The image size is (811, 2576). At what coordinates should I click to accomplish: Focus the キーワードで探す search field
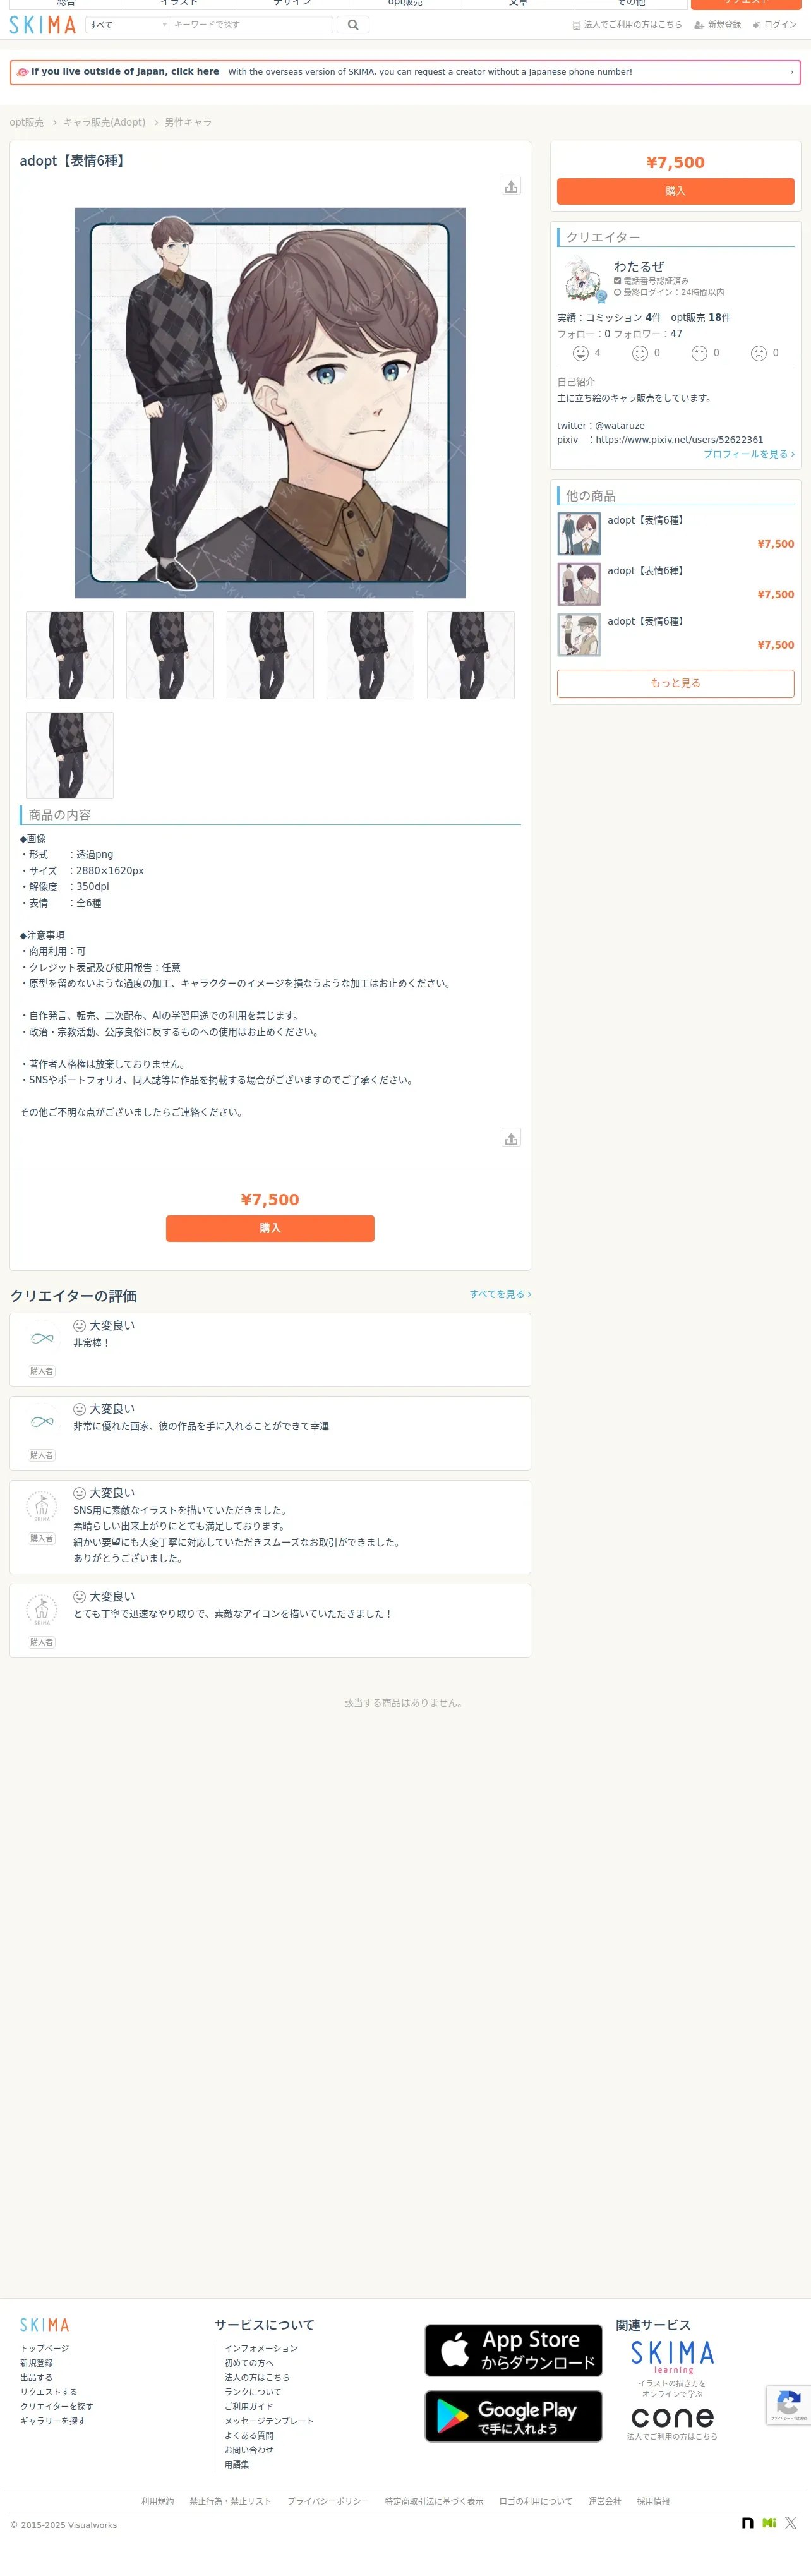[x=251, y=25]
